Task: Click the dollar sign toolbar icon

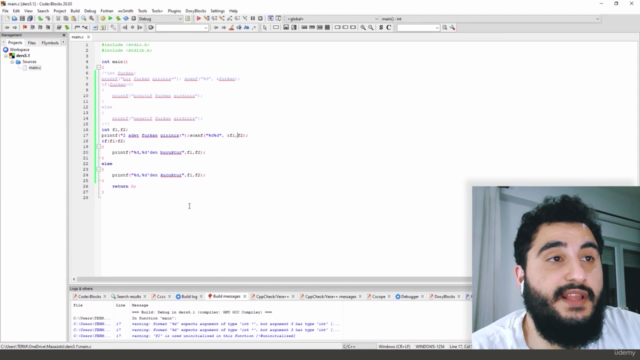Action: click(x=381, y=27)
